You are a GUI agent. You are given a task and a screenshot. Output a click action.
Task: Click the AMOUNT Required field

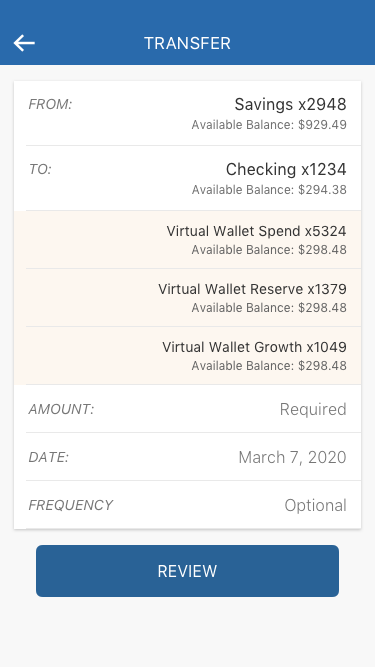click(188, 409)
